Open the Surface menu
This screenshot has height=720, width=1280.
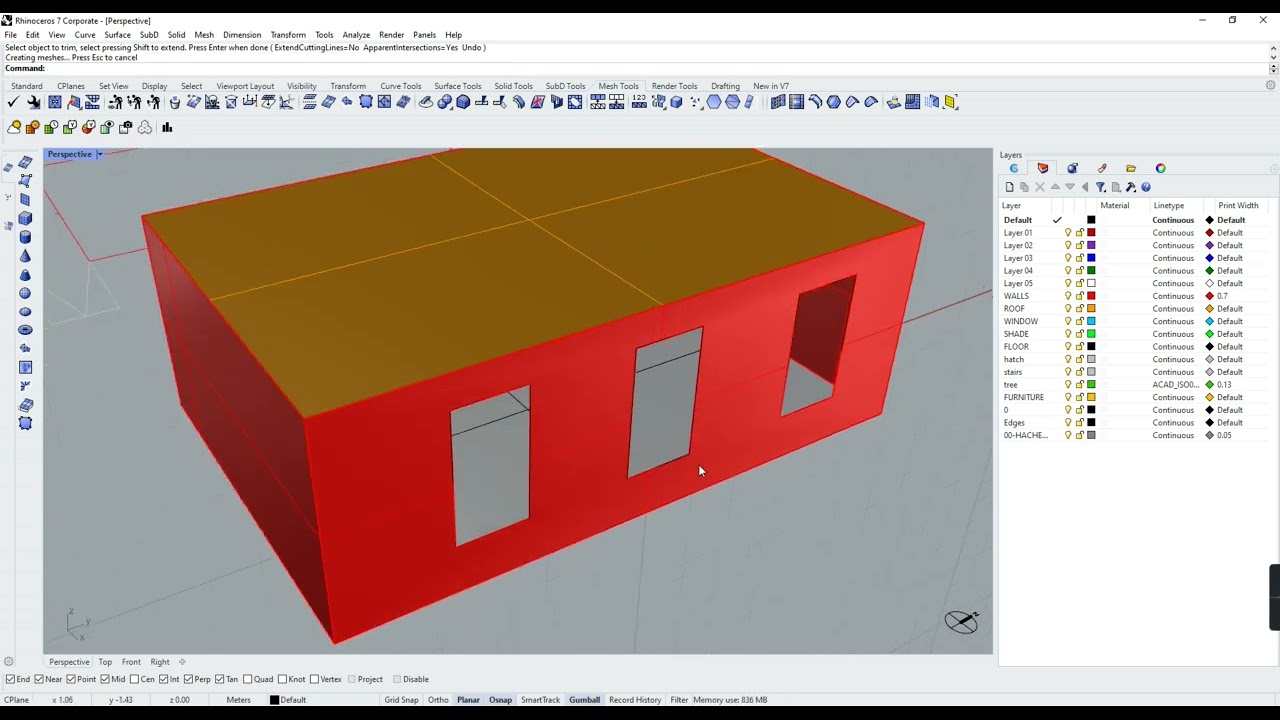(x=117, y=35)
